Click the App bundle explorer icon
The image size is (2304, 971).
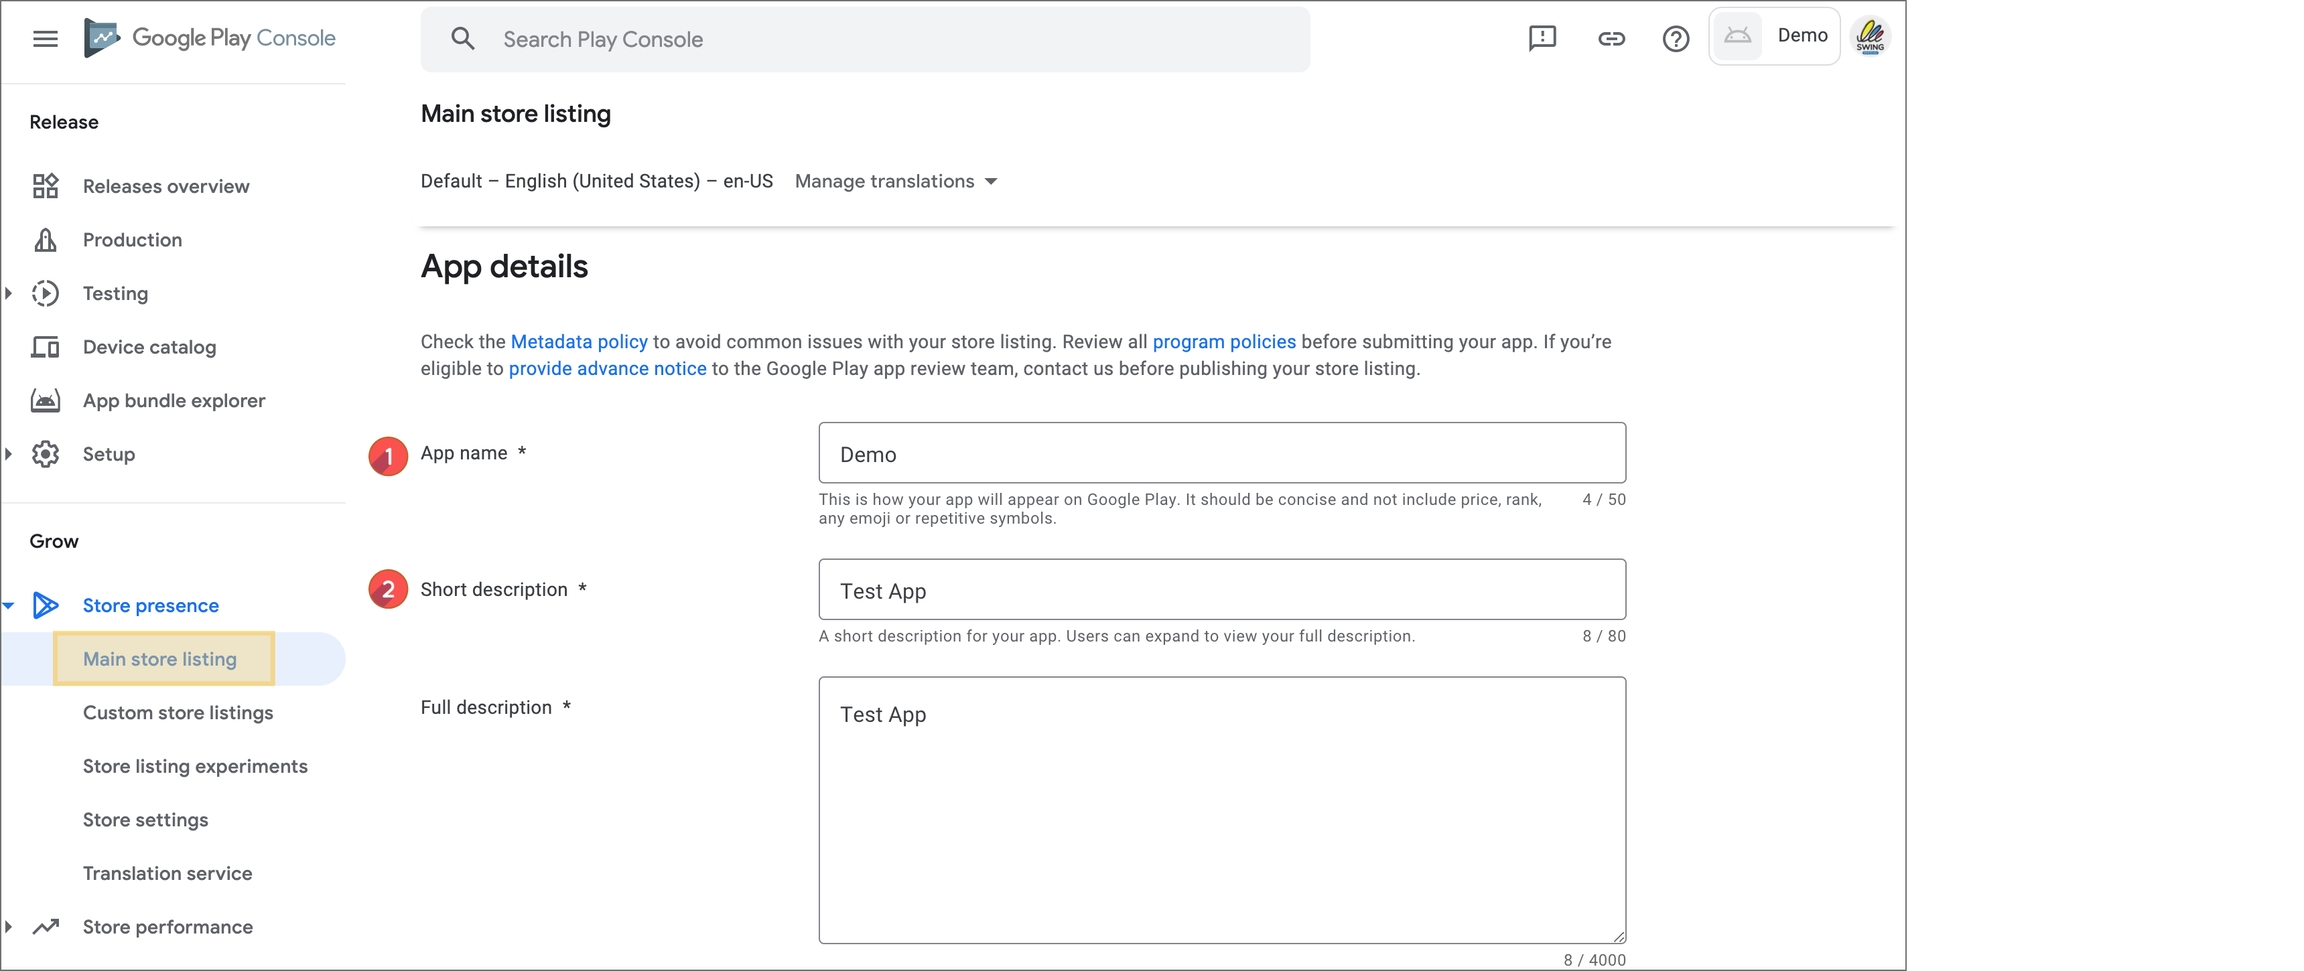45,400
